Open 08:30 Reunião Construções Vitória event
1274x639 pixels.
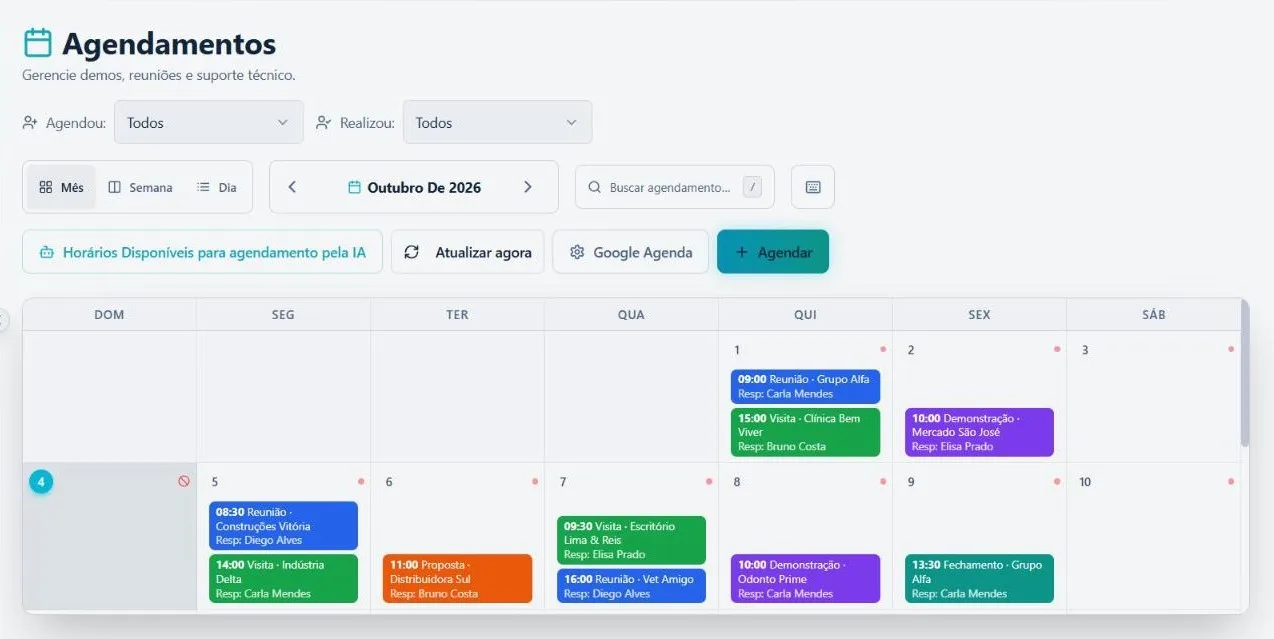[283, 526]
